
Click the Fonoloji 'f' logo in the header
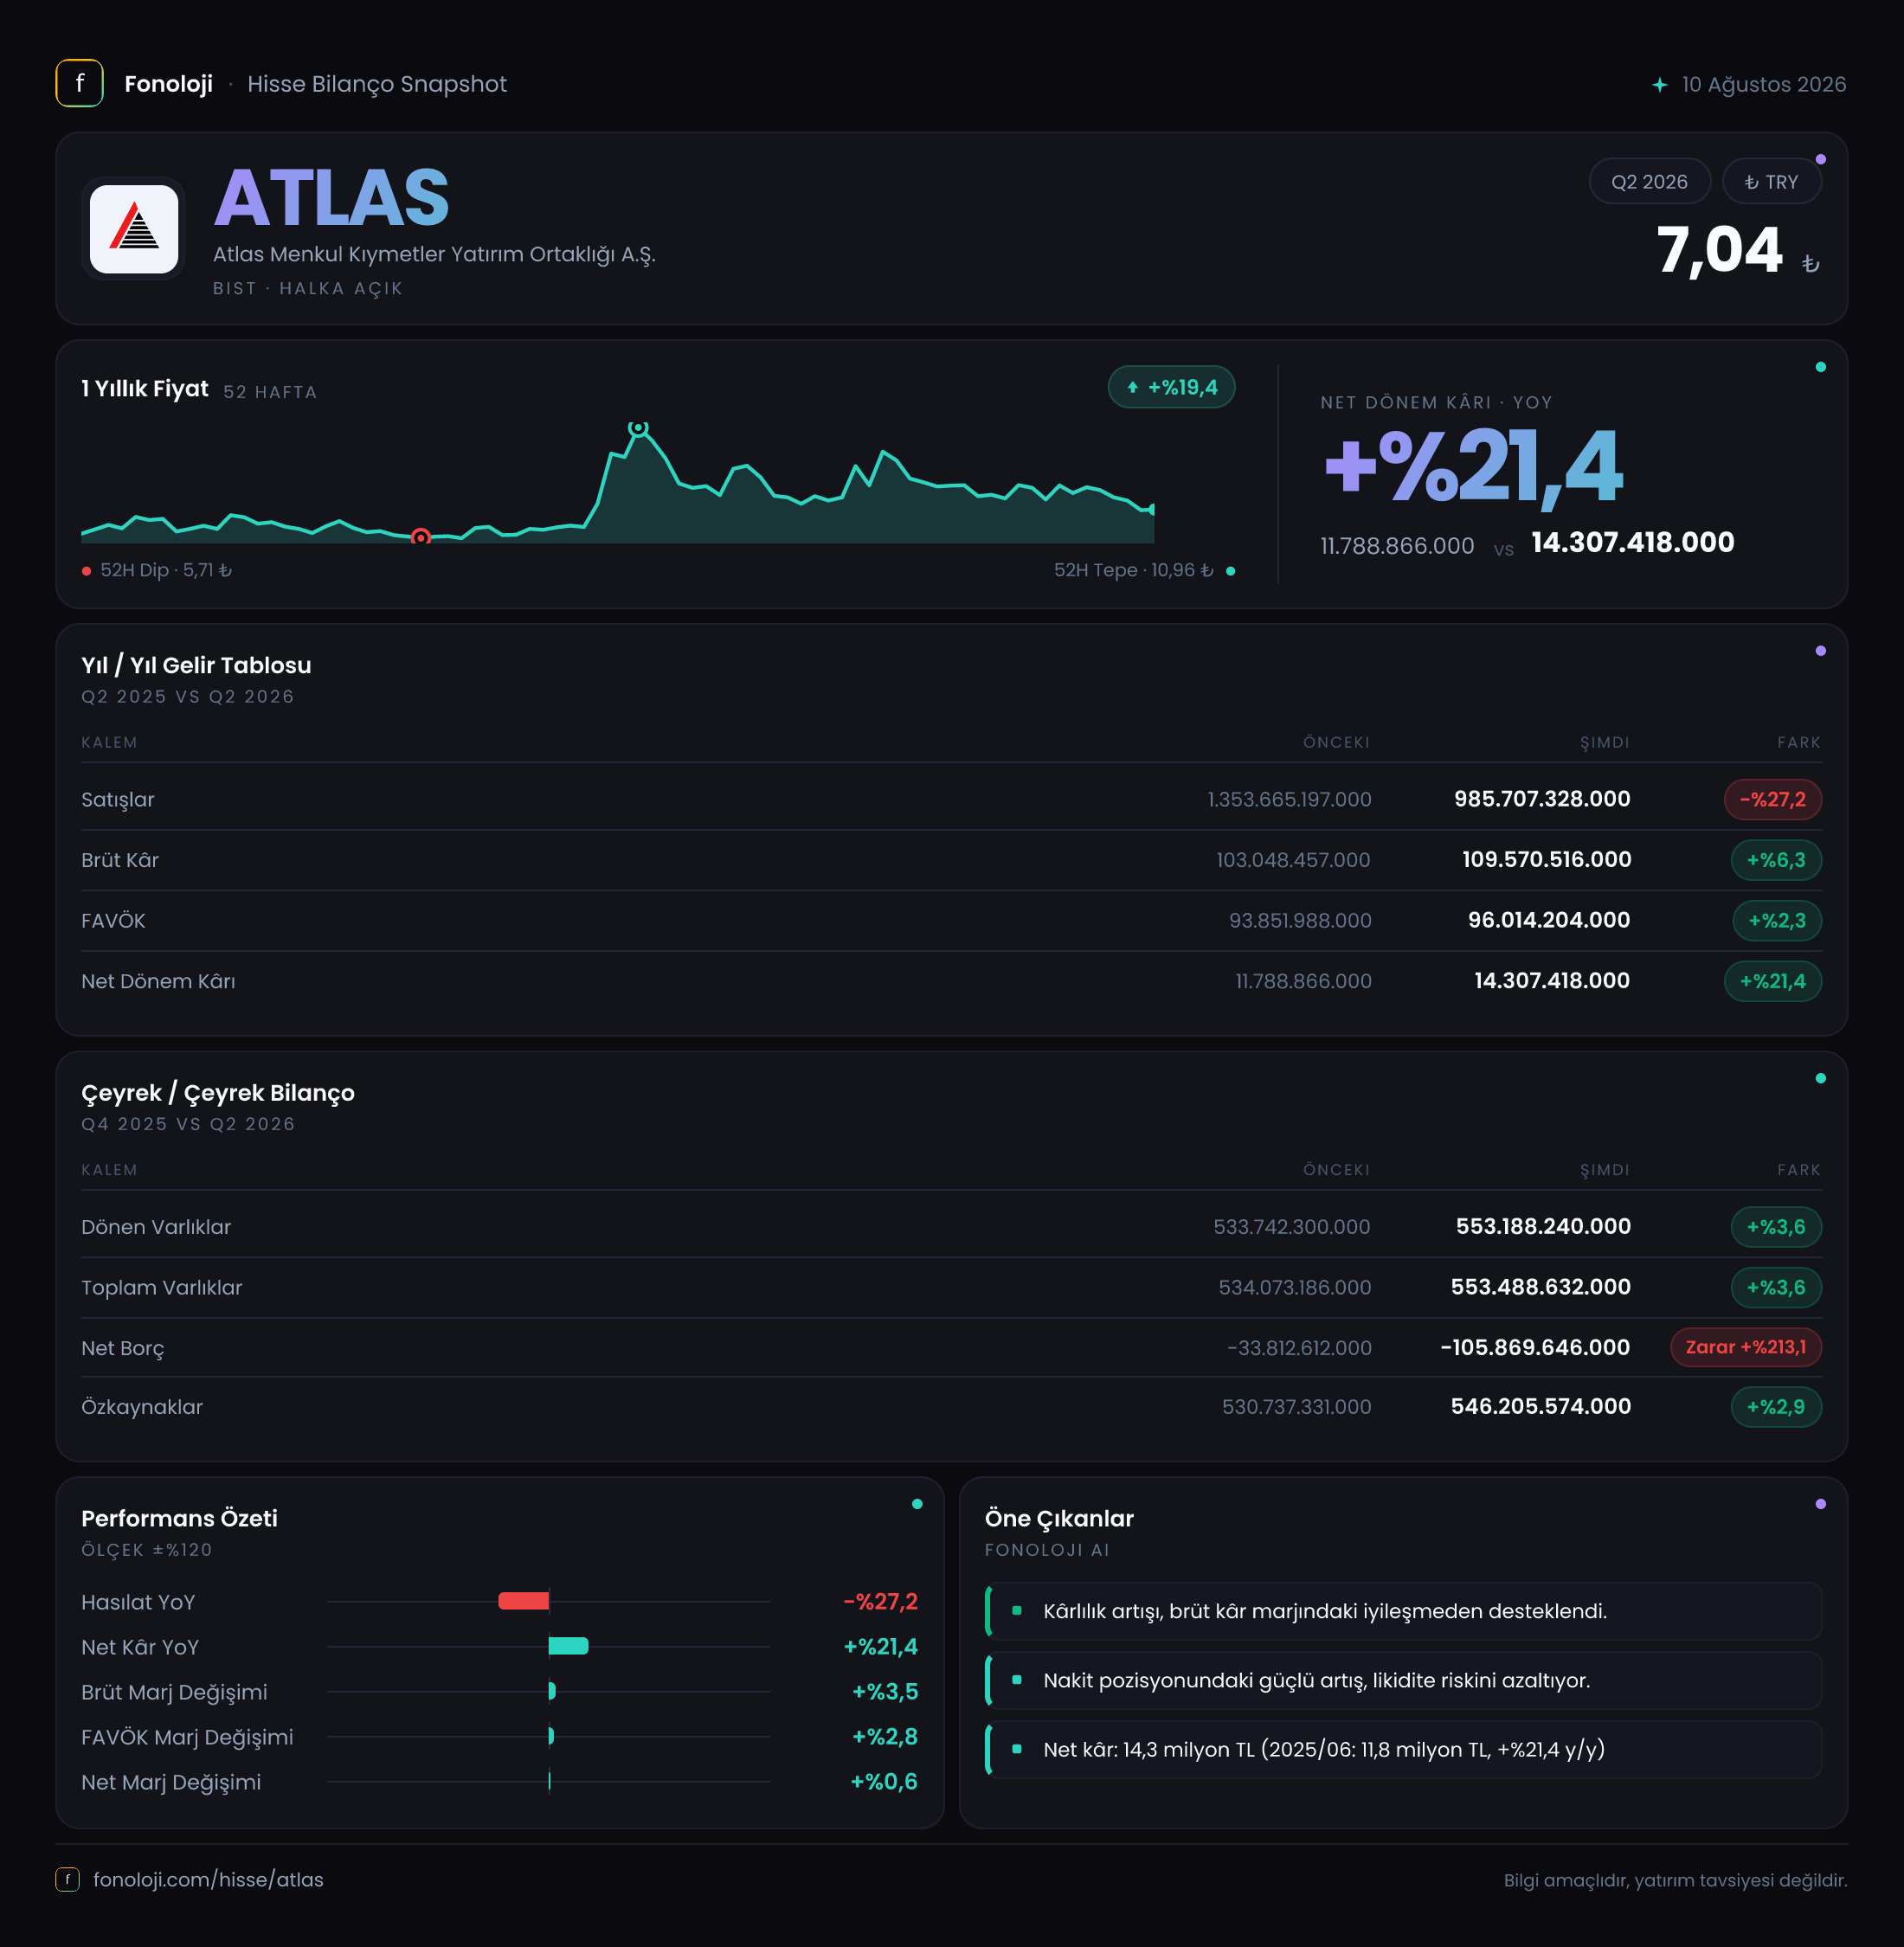coord(79,83)
